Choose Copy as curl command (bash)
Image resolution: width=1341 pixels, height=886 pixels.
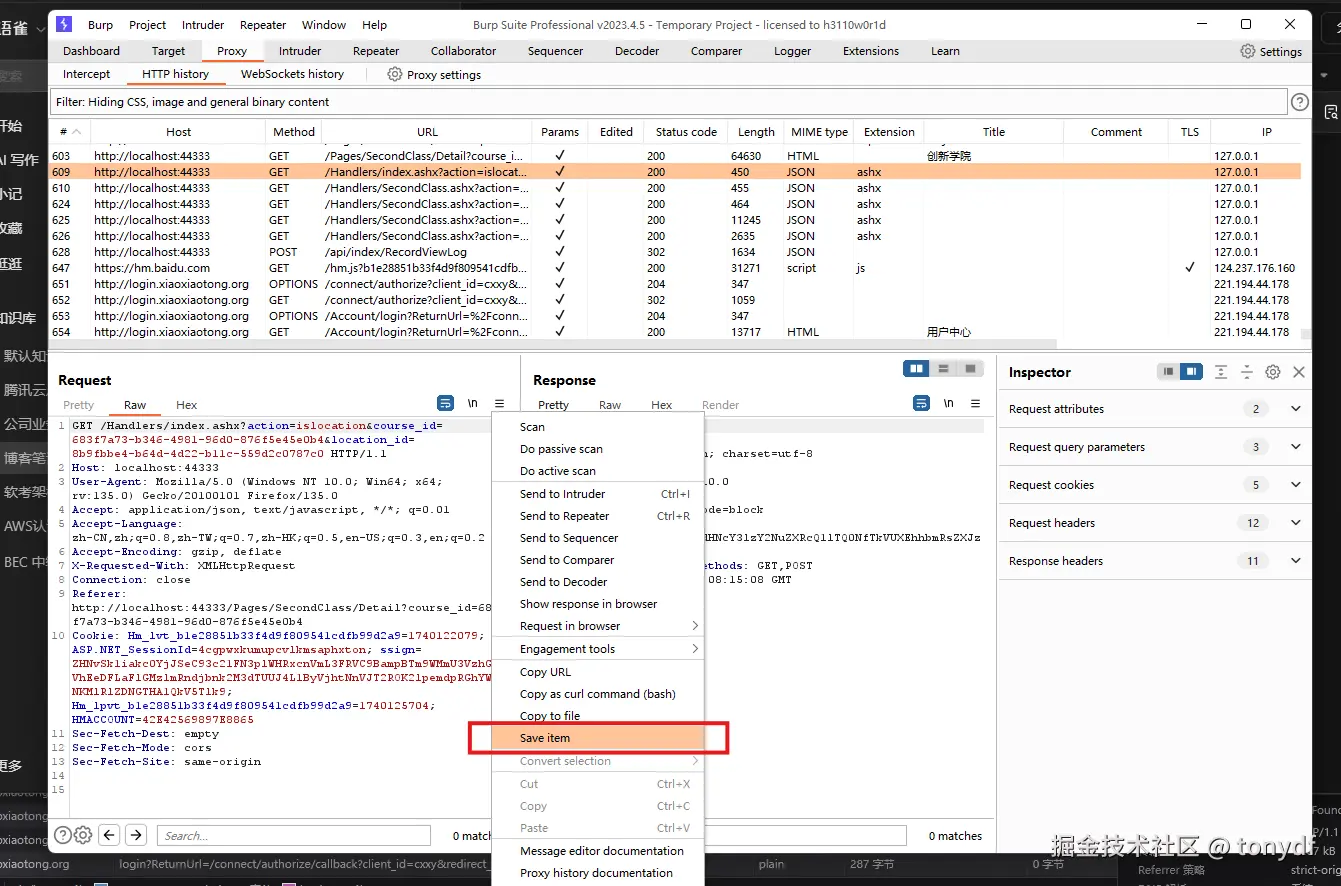coord(598,694)
